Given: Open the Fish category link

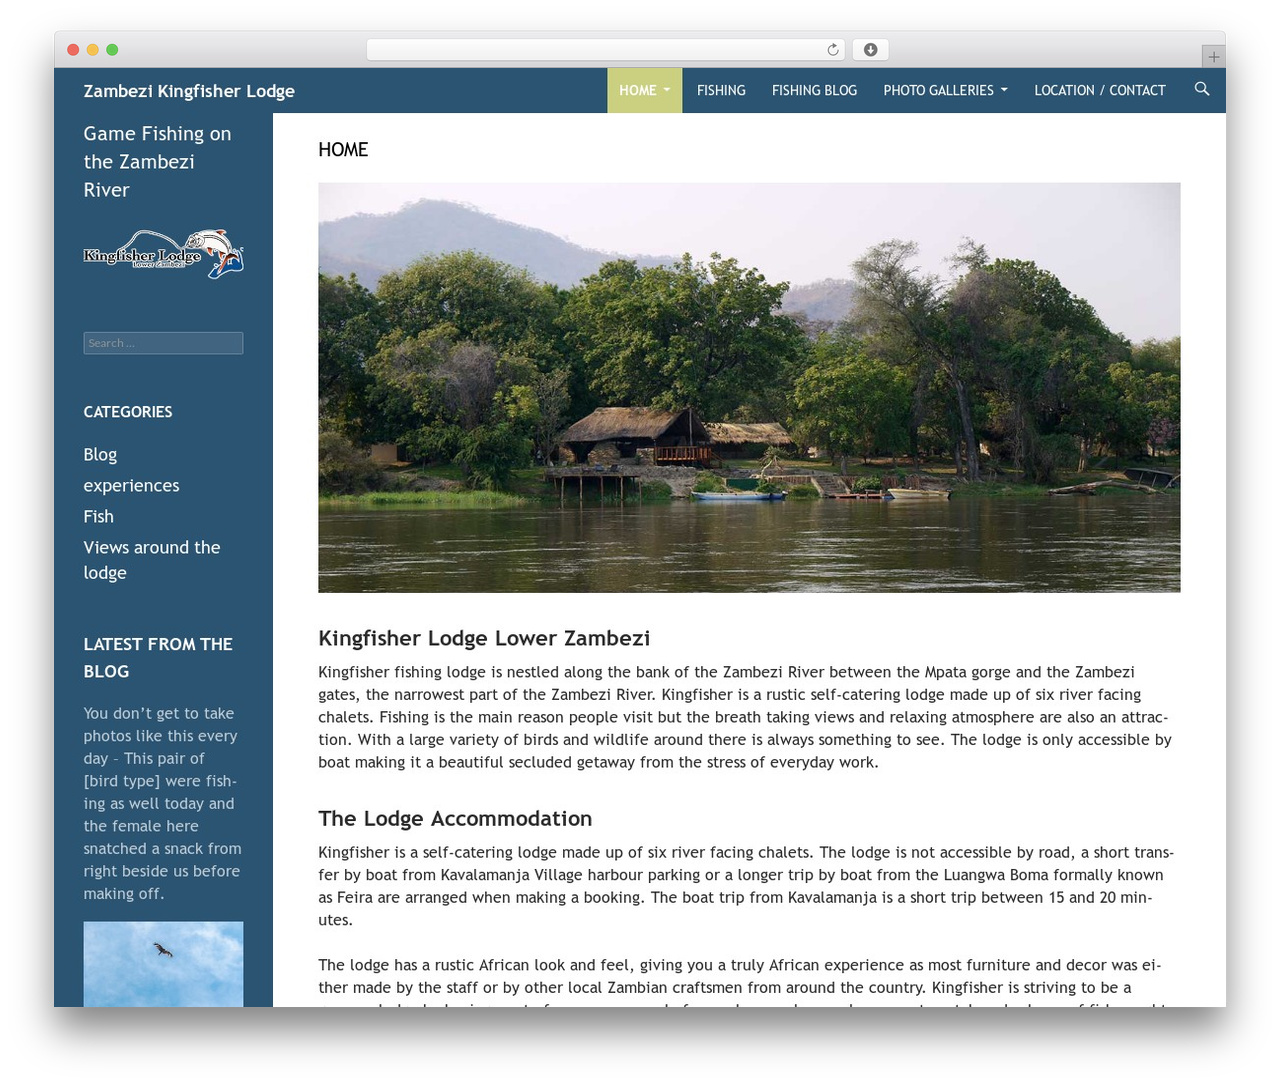Looking at the screenshot, I should [x=98, y=516].
